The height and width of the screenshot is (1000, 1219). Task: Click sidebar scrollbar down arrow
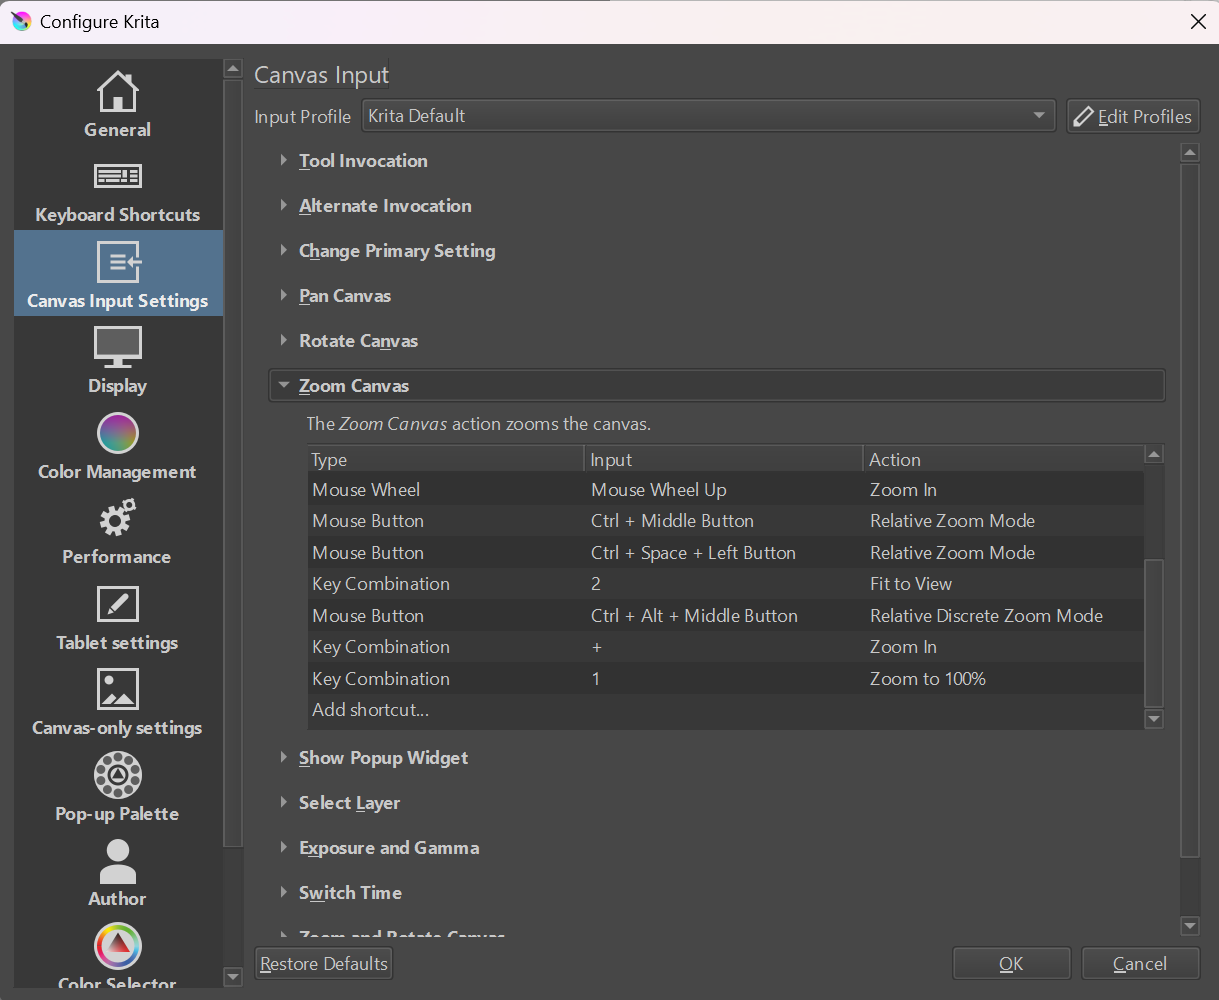[233, 976]
